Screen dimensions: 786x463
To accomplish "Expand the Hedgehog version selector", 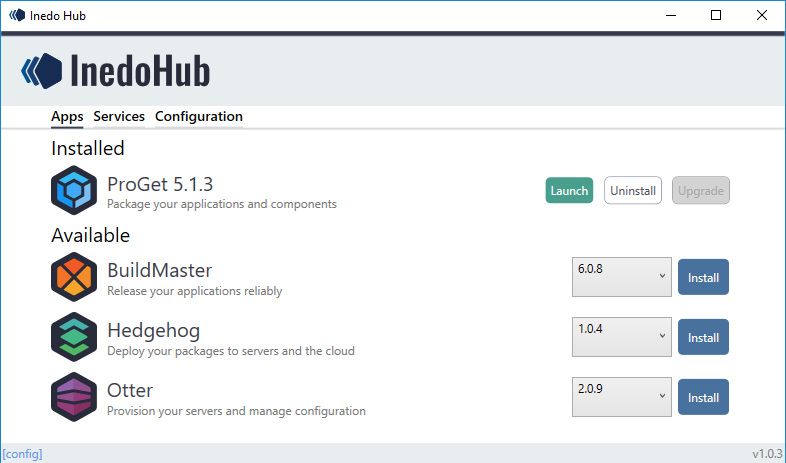I will [x=621, y=337].
